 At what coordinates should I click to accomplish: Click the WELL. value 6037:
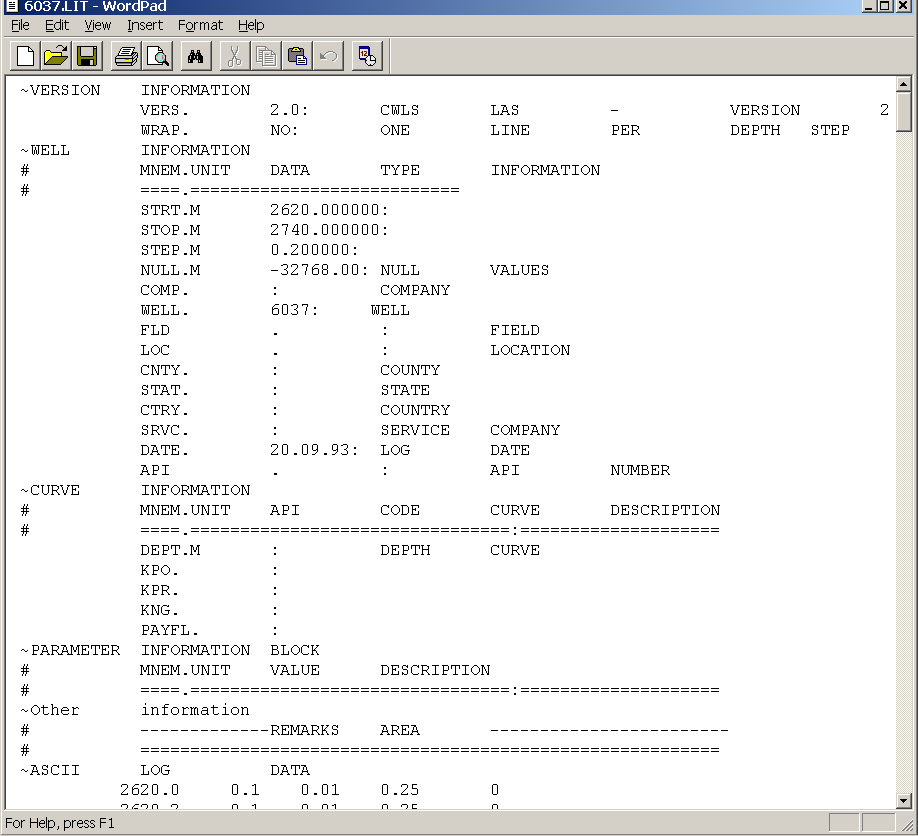[x=294, y=310]
